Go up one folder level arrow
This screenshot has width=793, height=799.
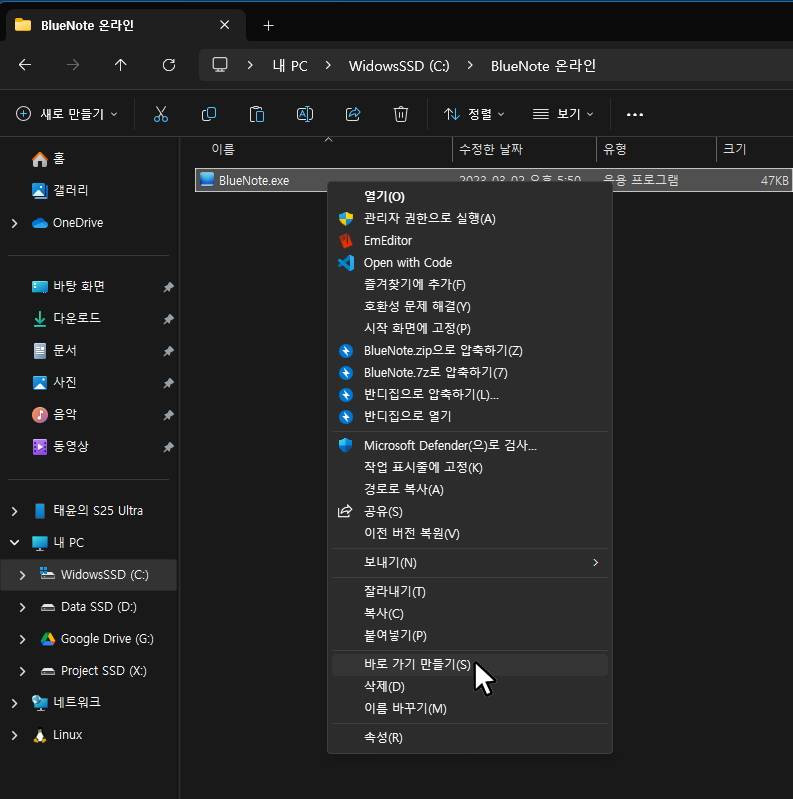pyautogui.click(x=120, y=65)
